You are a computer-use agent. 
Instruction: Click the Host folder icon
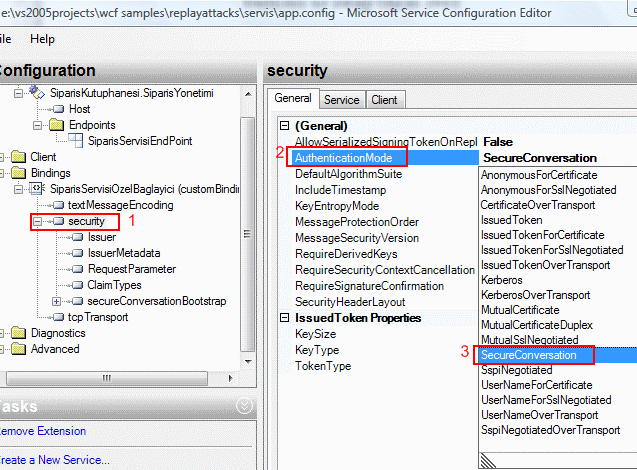tap(56, 109)
